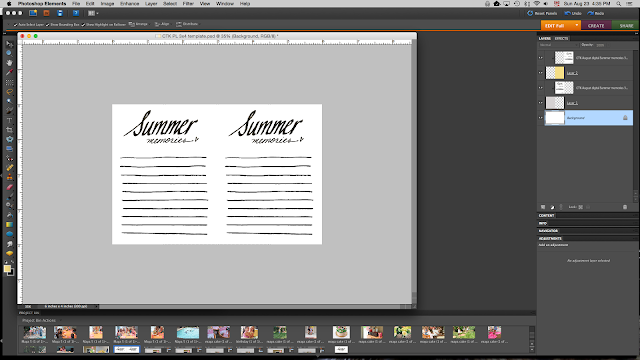Toggle visibility of the topmost layer

click(541, 58)
